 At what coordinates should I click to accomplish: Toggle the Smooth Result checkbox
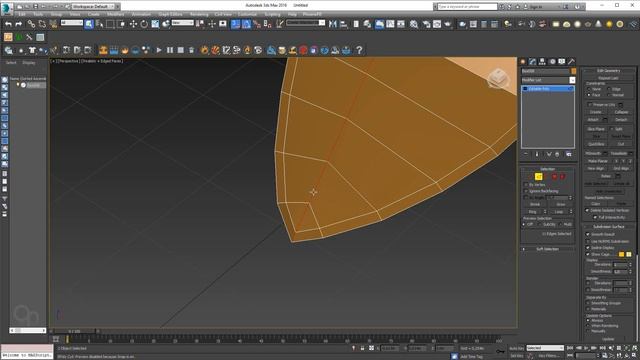(588, 234)
